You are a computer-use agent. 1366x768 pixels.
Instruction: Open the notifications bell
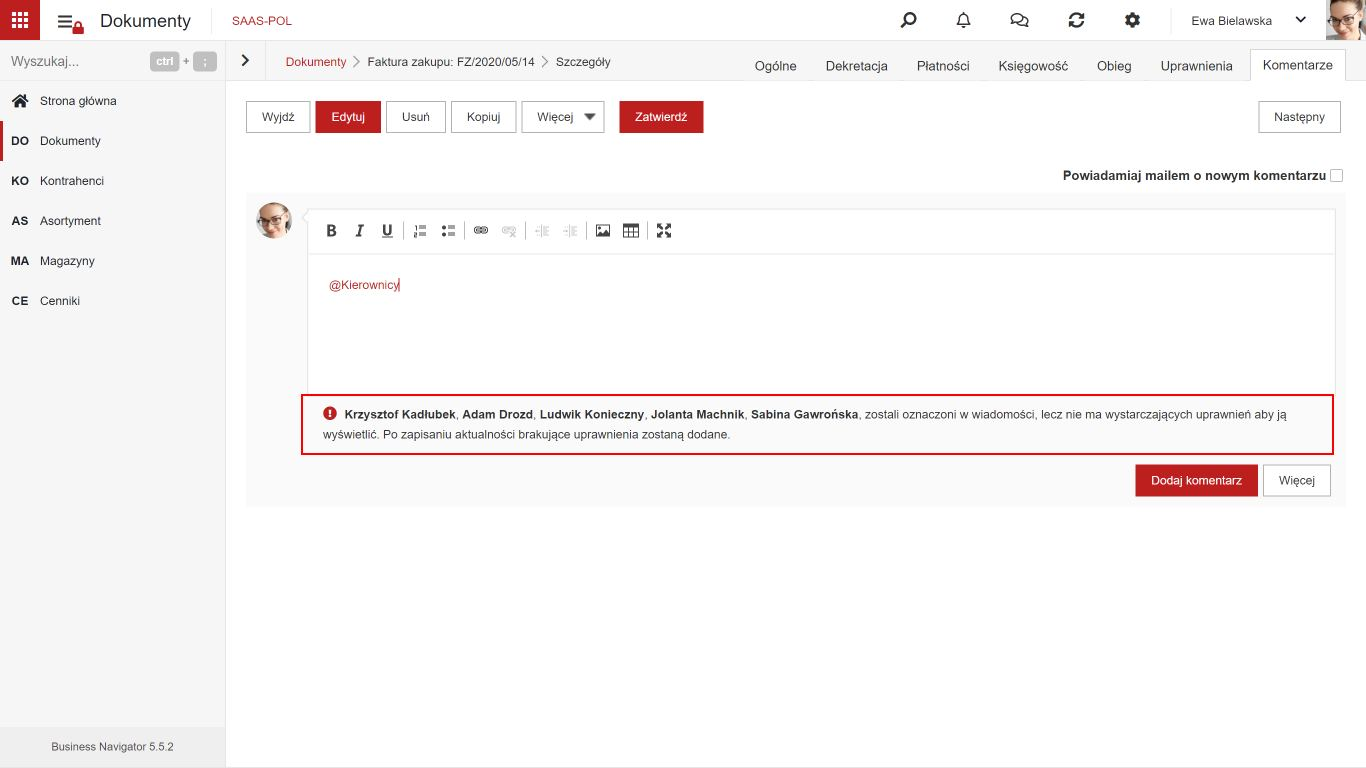click(964, 20)
